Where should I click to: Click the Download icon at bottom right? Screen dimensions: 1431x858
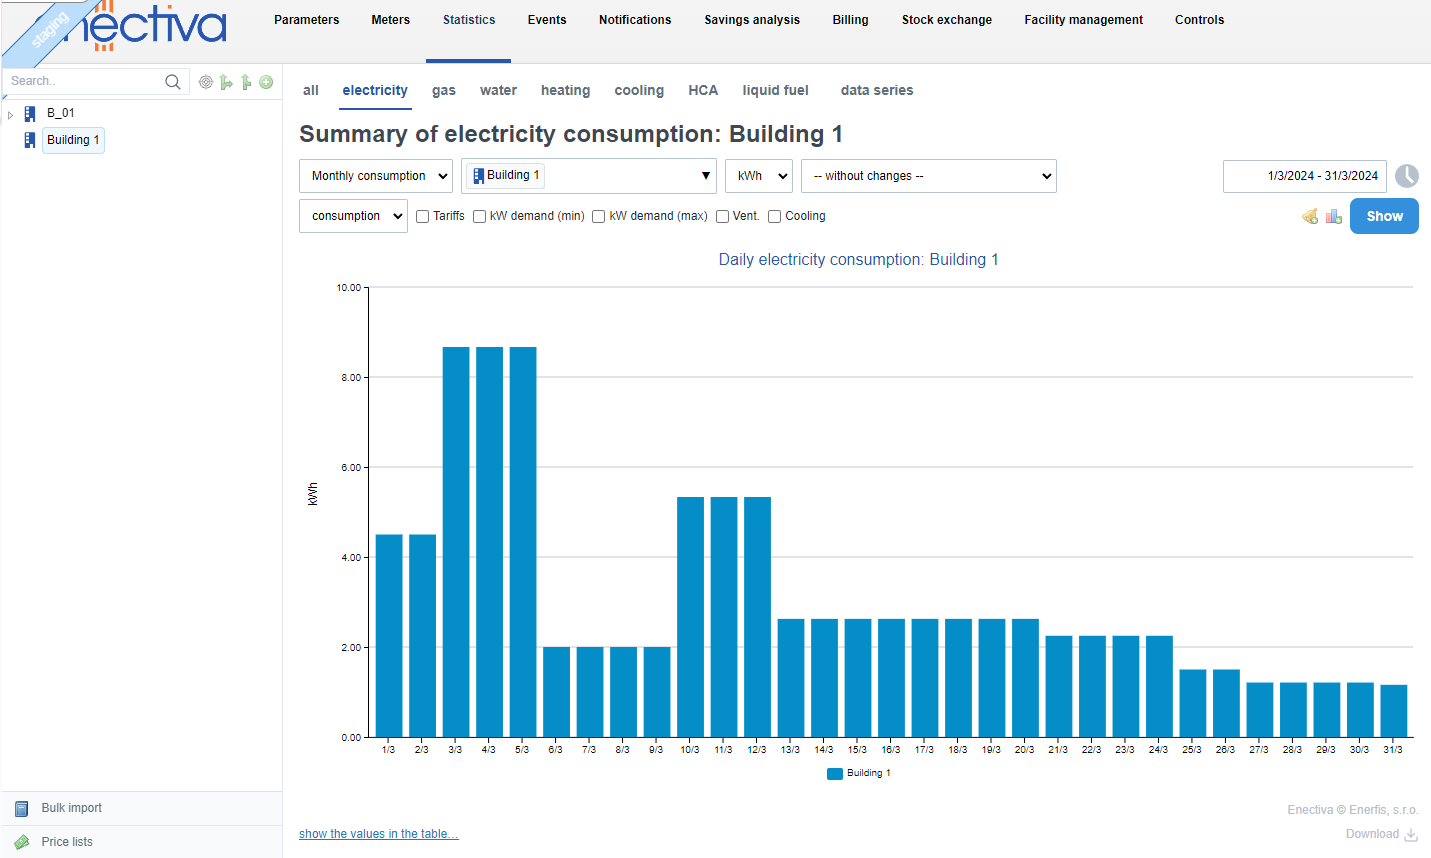tap(1411, 834)
